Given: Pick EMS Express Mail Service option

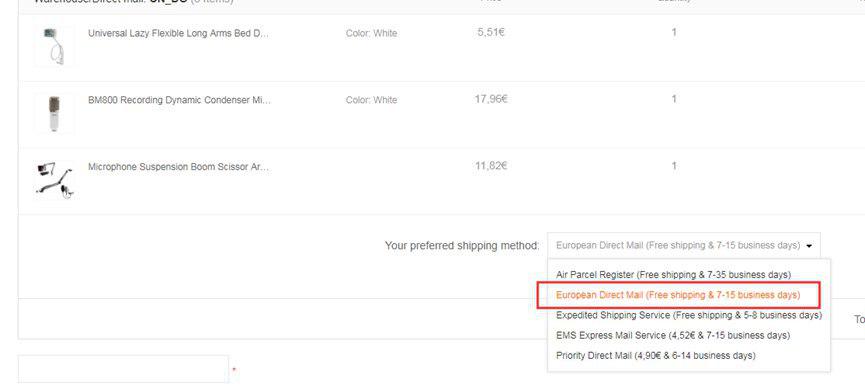Looking at the screenshot, I should [x=673, y=335].
